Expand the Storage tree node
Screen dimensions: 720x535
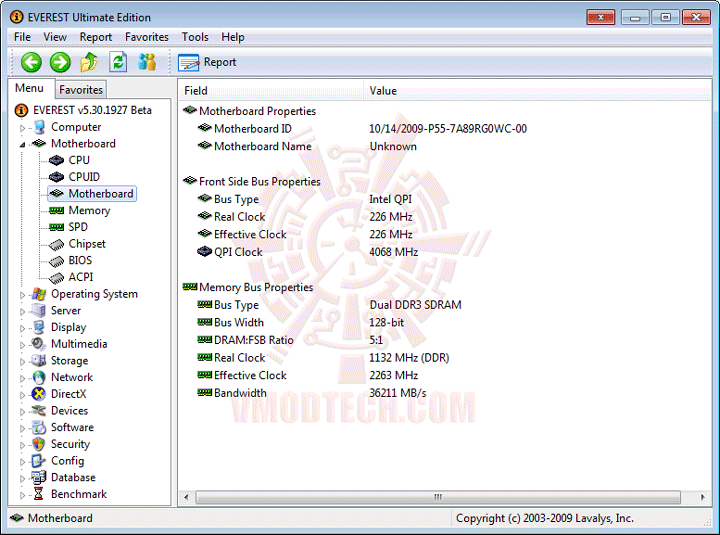(22, 361)
